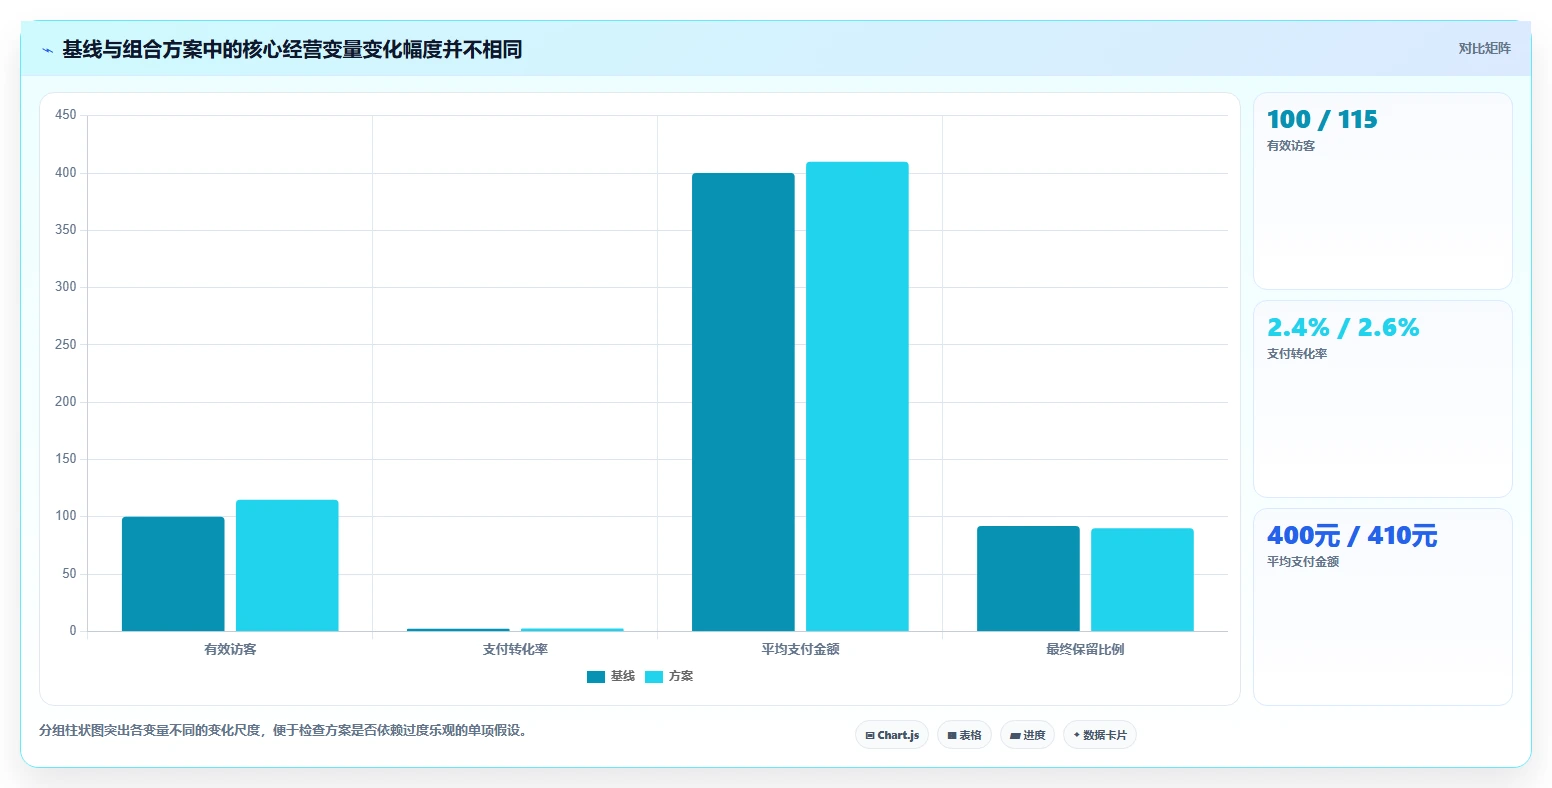
Task: Click the 方案 legend color swatch
Action: point(654,677)
